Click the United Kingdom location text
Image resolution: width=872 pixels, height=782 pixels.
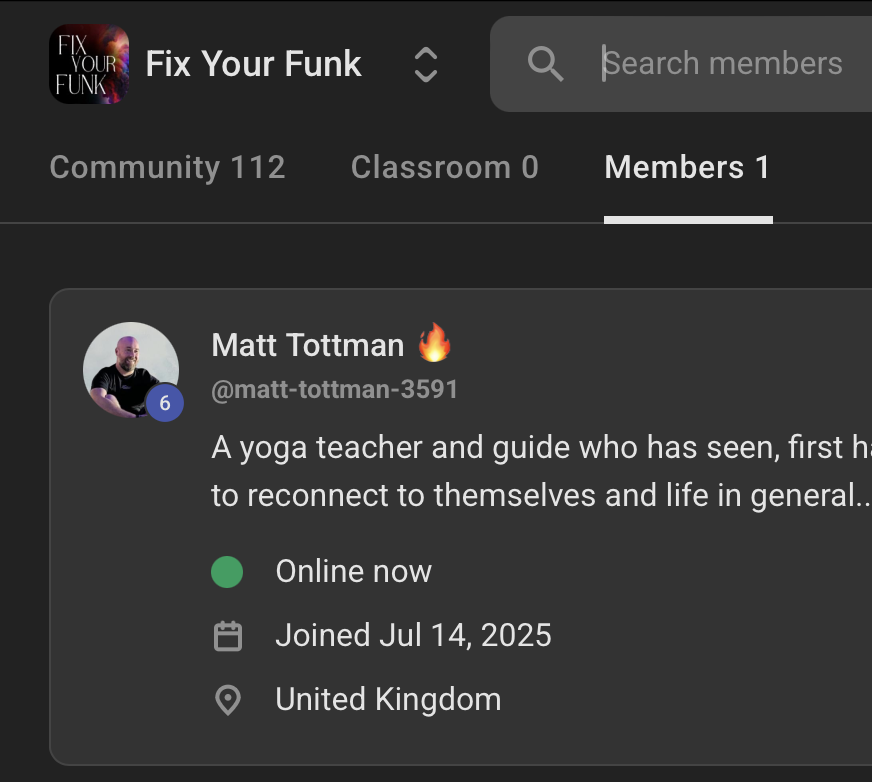(388, 700)
